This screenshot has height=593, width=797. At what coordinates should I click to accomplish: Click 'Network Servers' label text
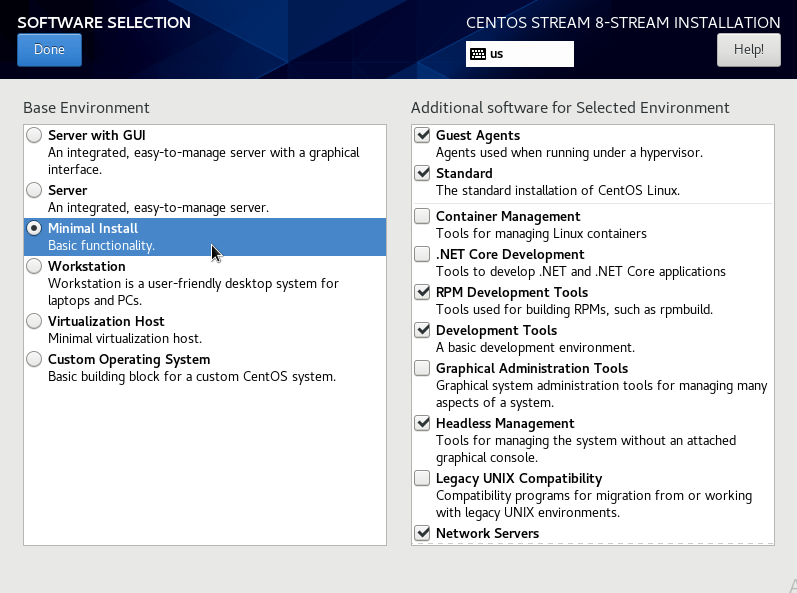click(487, 533)
